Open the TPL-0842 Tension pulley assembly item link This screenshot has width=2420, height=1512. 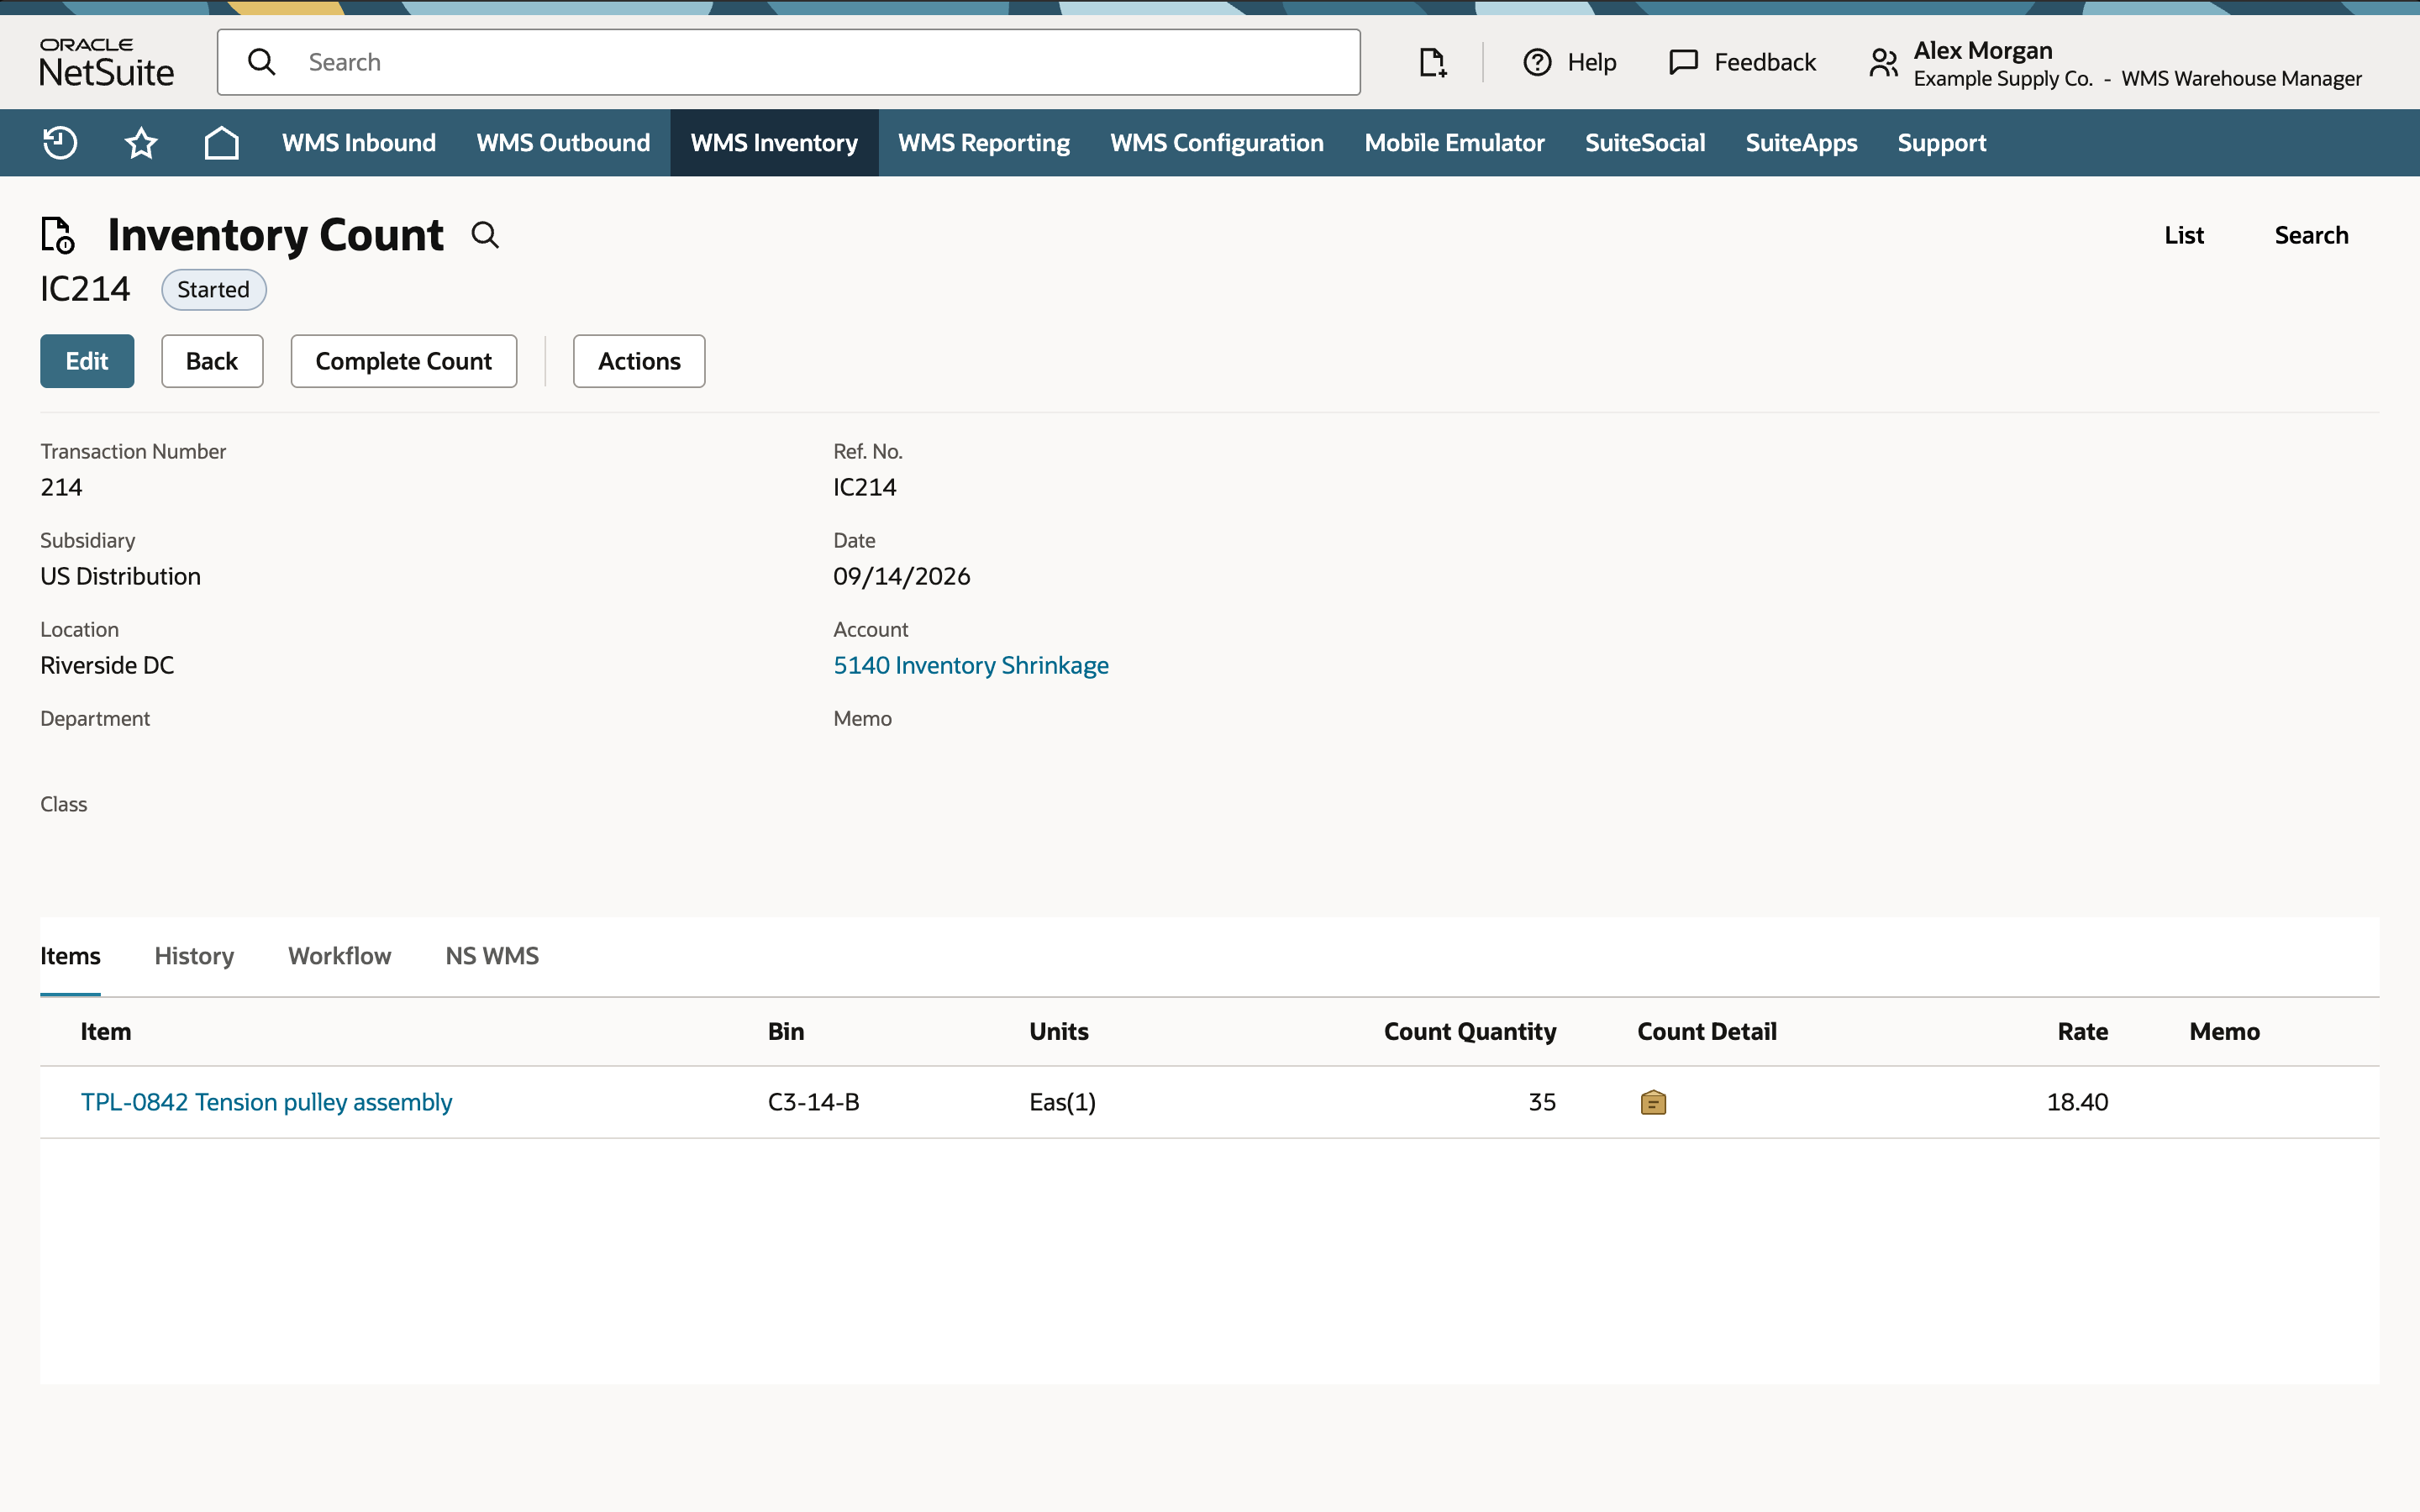[266, 1102]
